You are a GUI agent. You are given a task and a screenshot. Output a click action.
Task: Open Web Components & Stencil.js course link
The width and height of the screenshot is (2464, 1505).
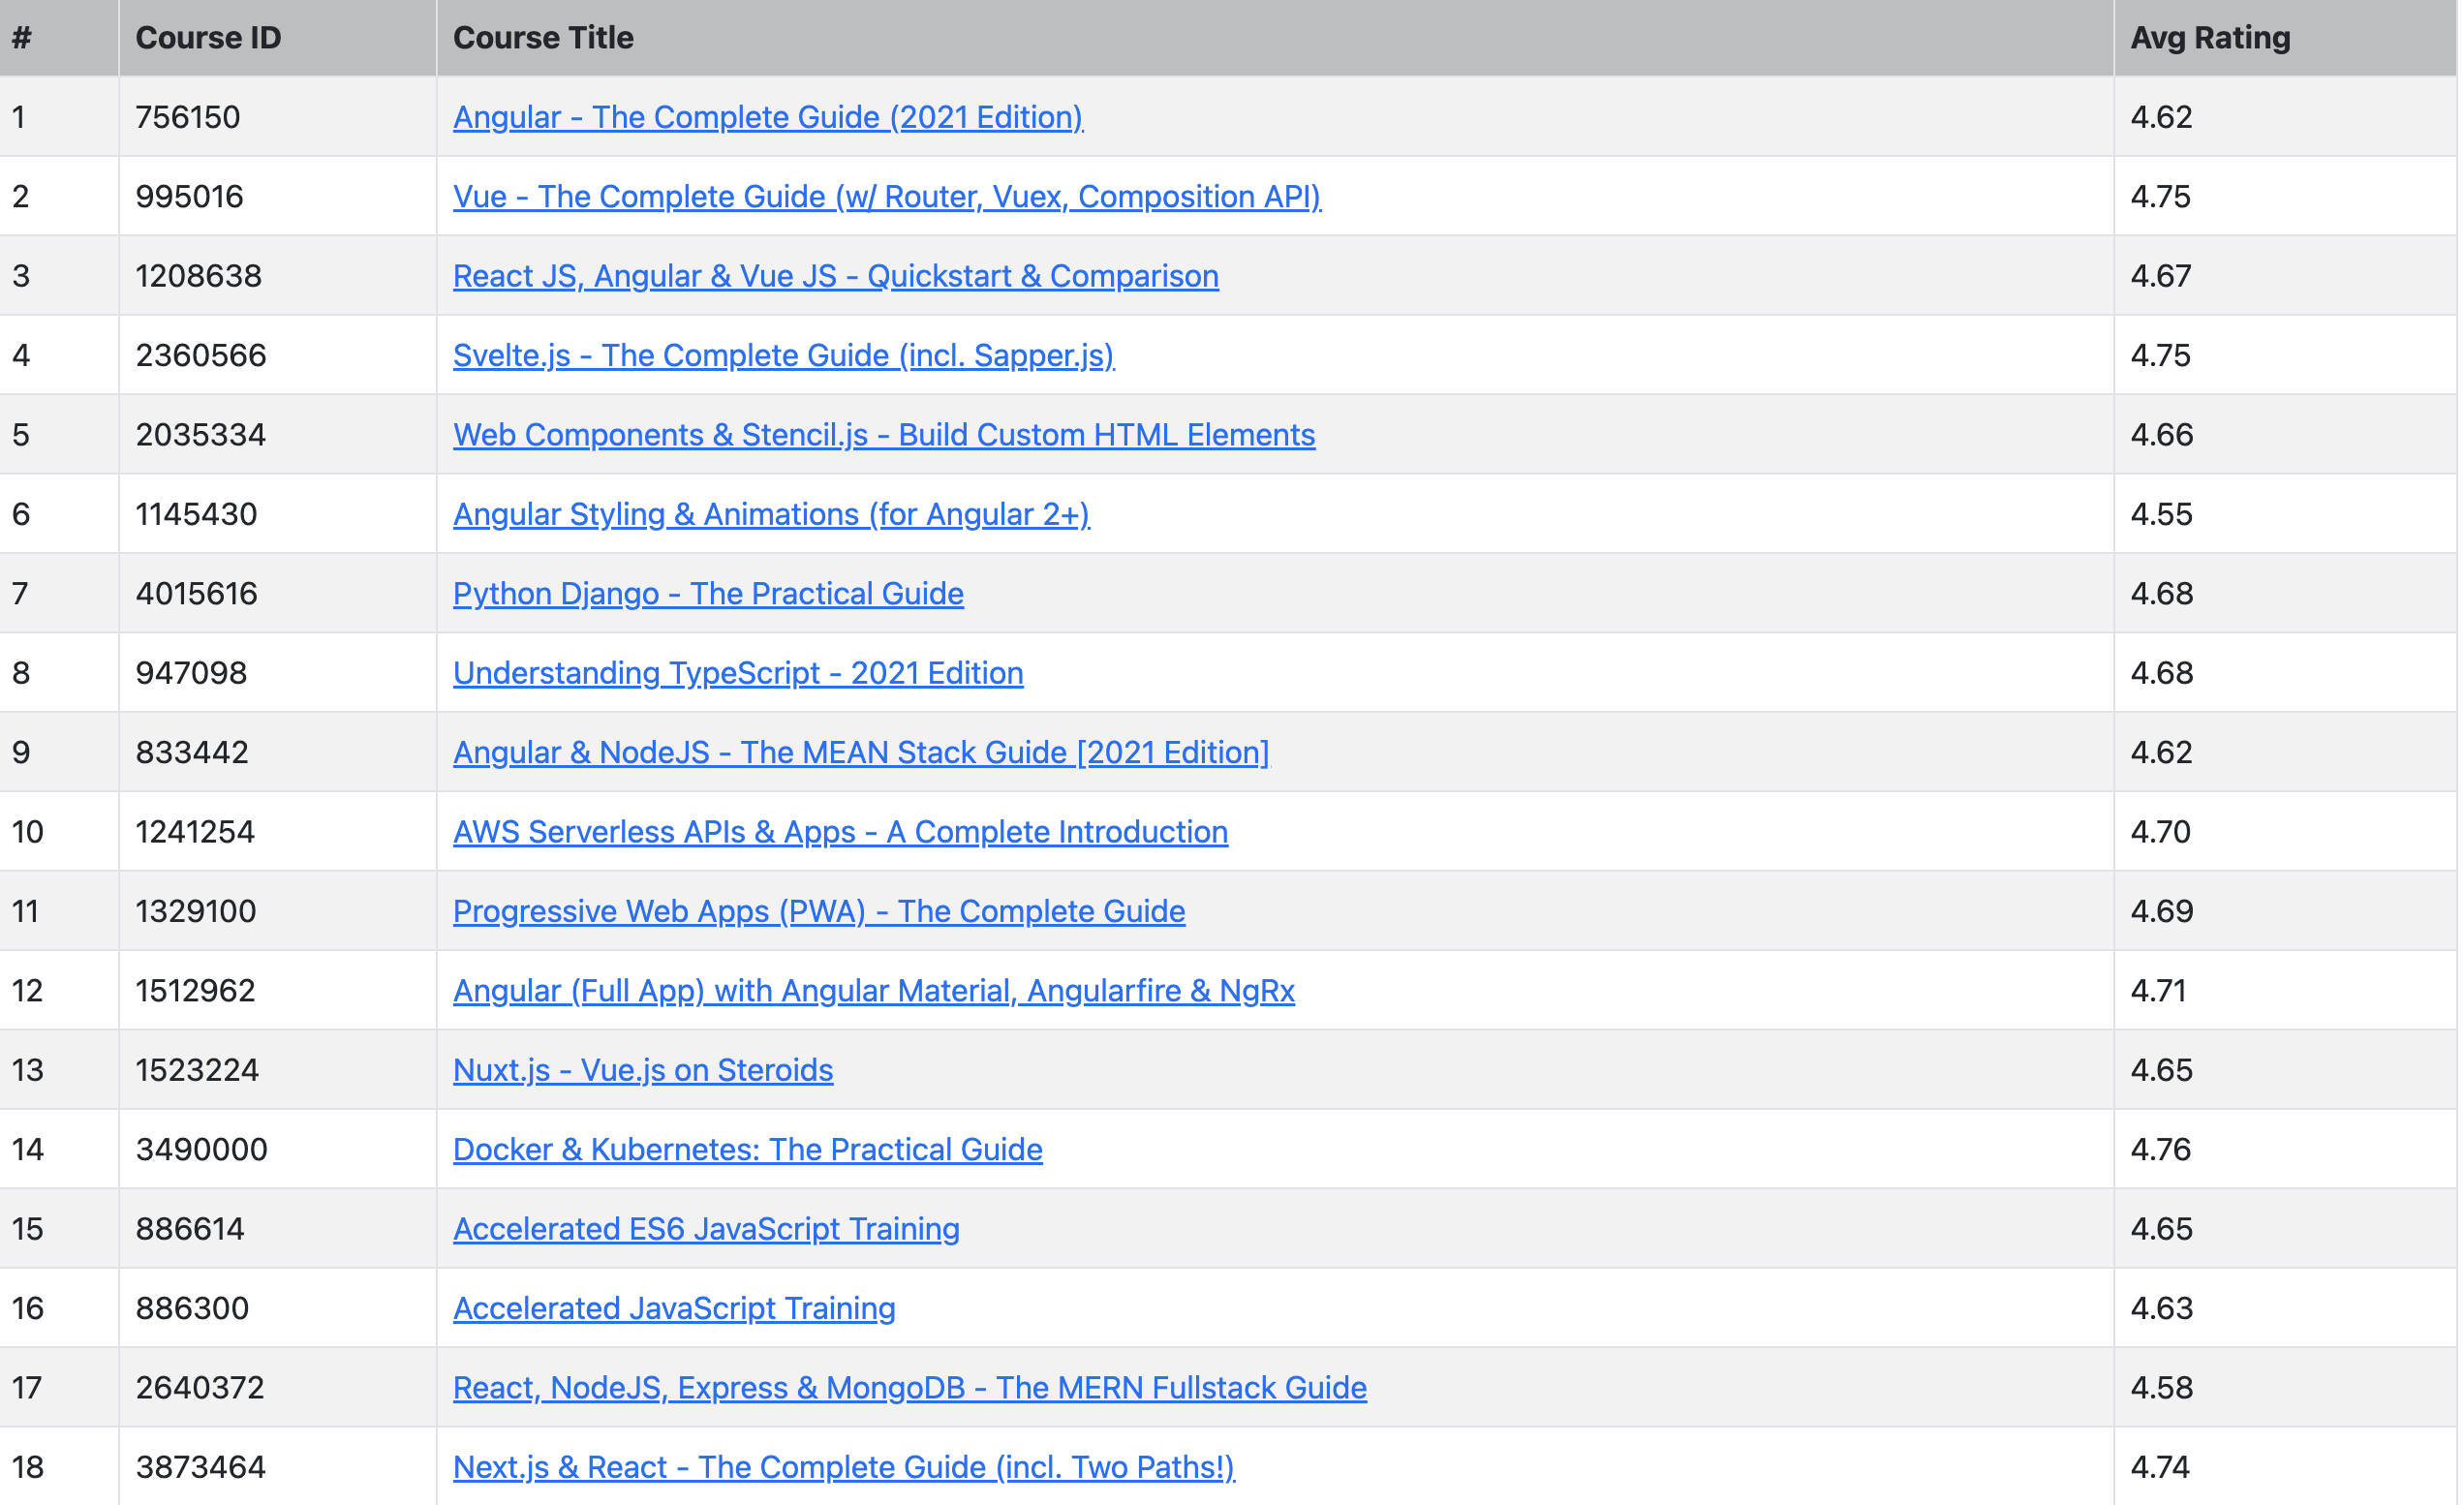point(883,435)
